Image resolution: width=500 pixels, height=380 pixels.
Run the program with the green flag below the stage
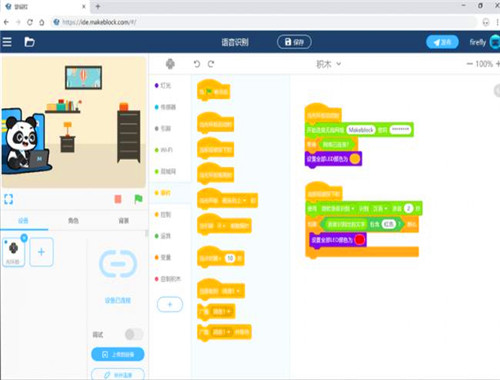click(x=138, y=199)
